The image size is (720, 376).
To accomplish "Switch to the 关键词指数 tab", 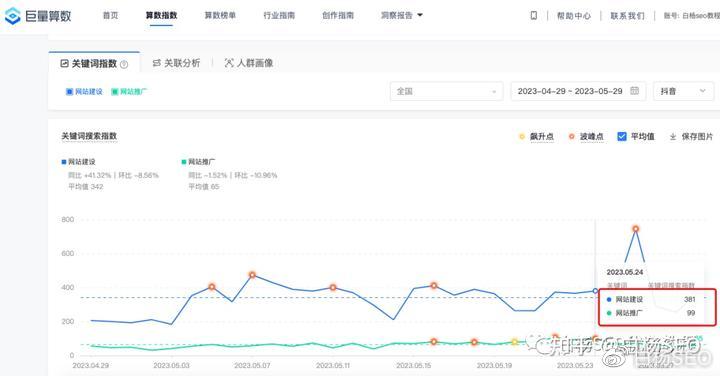I will tap(94, 64).
